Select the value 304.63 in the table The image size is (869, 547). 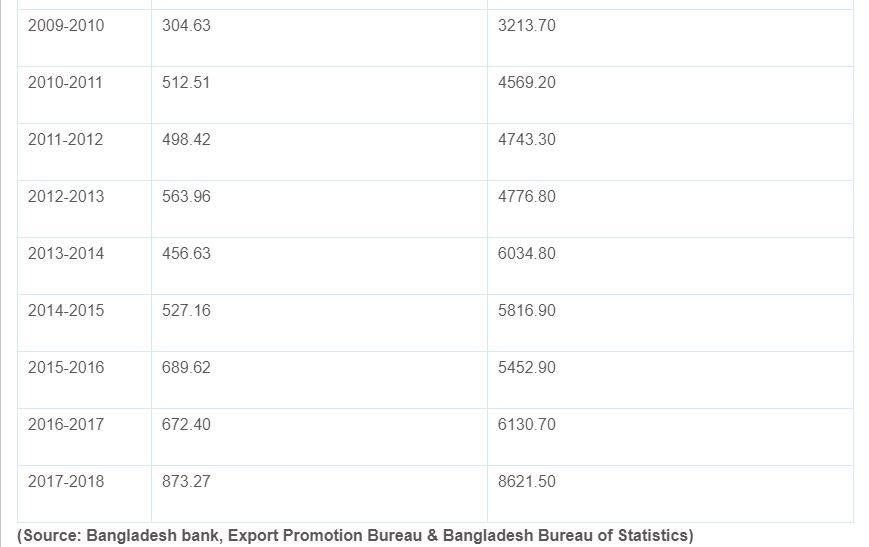(x=186, y=25)
